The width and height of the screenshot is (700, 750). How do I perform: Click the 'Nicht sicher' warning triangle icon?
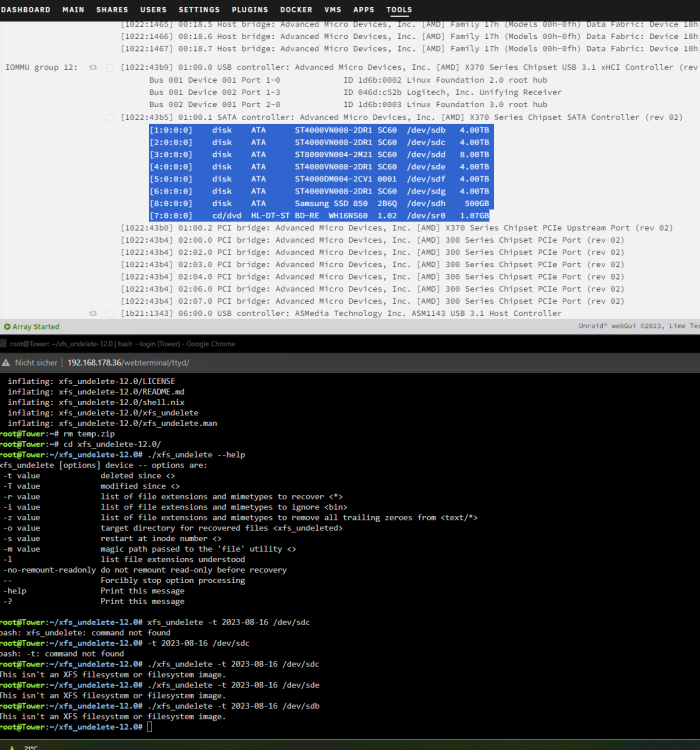6,363
